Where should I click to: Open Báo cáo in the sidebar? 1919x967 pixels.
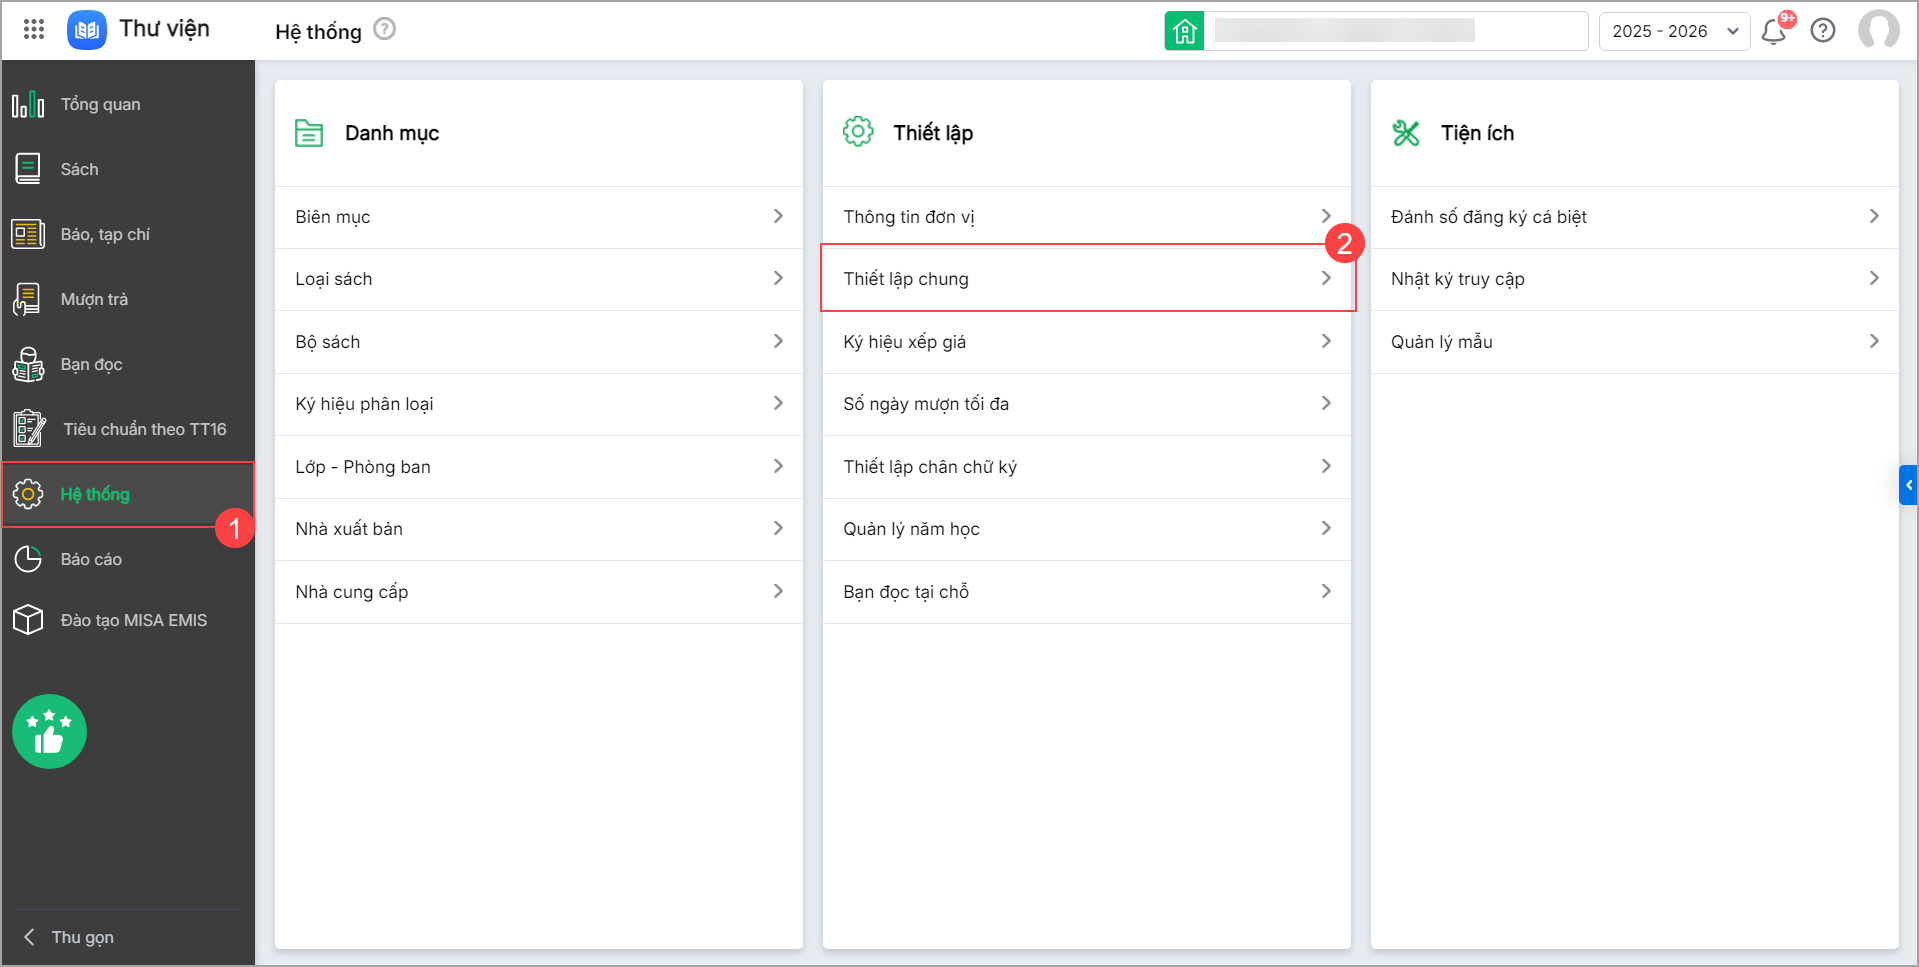[x=91, y=559]
